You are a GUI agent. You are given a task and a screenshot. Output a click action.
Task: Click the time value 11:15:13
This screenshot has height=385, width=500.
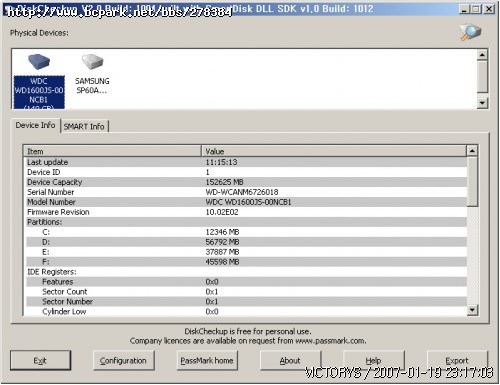point(221,162)
